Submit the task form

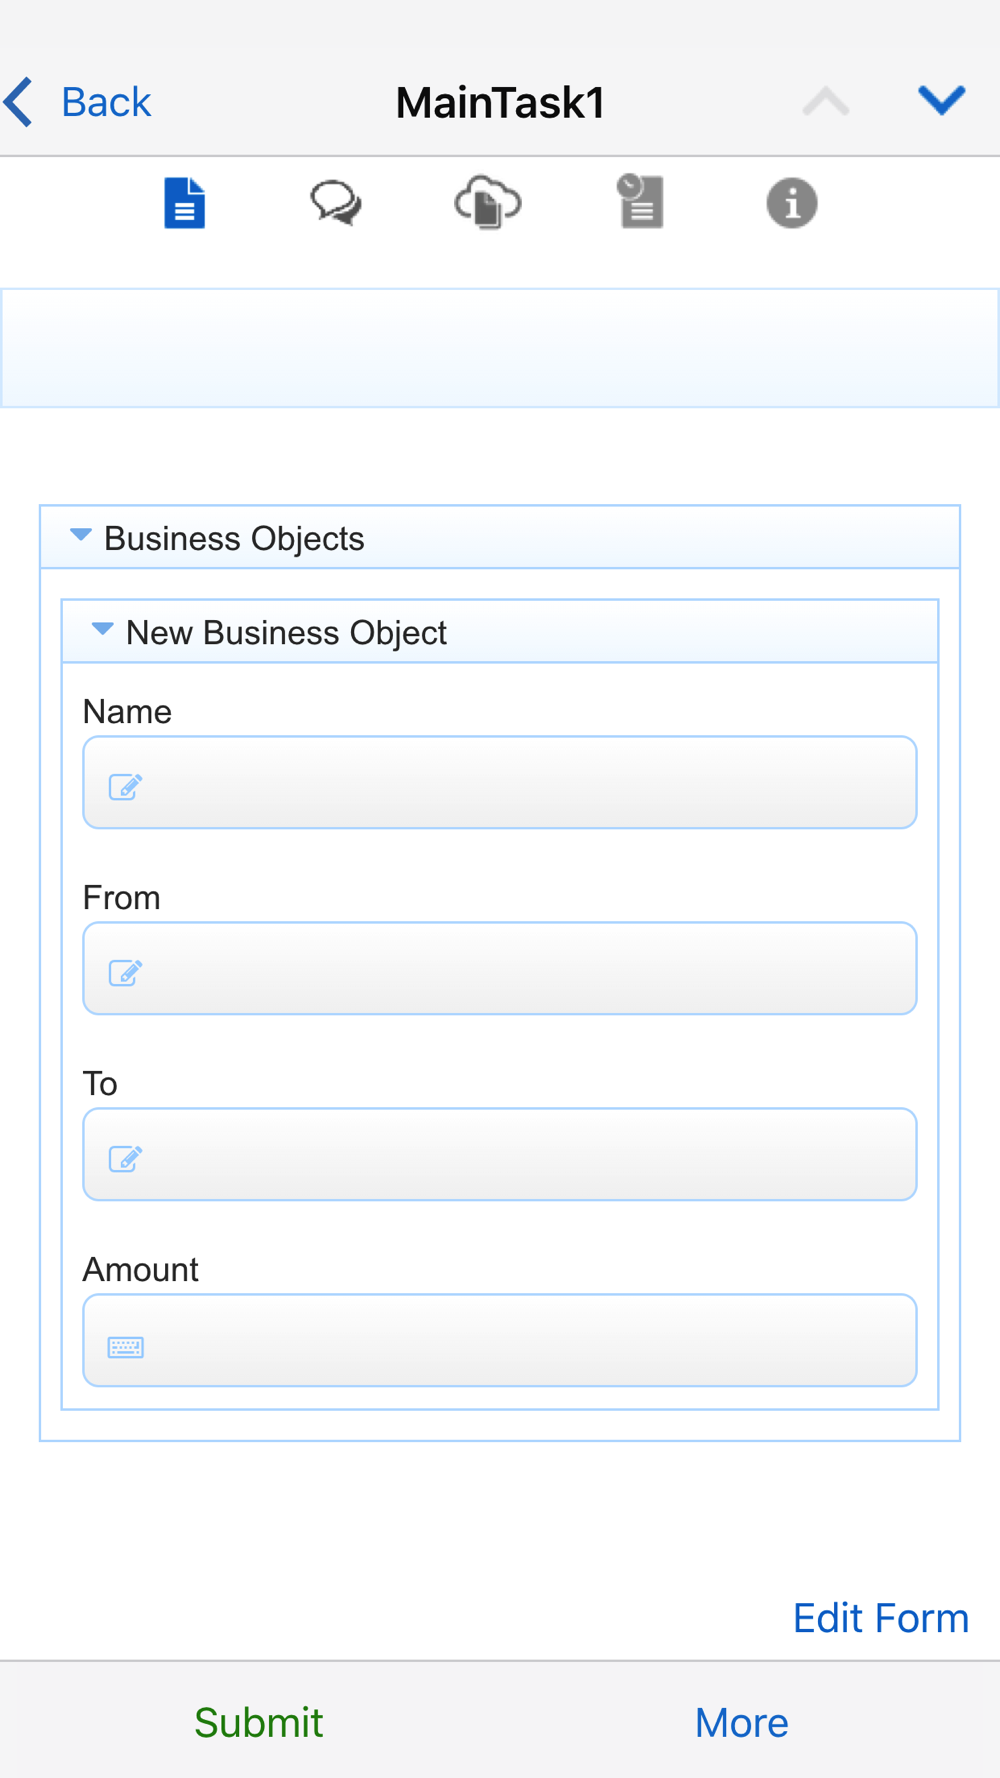[259, 1722]
